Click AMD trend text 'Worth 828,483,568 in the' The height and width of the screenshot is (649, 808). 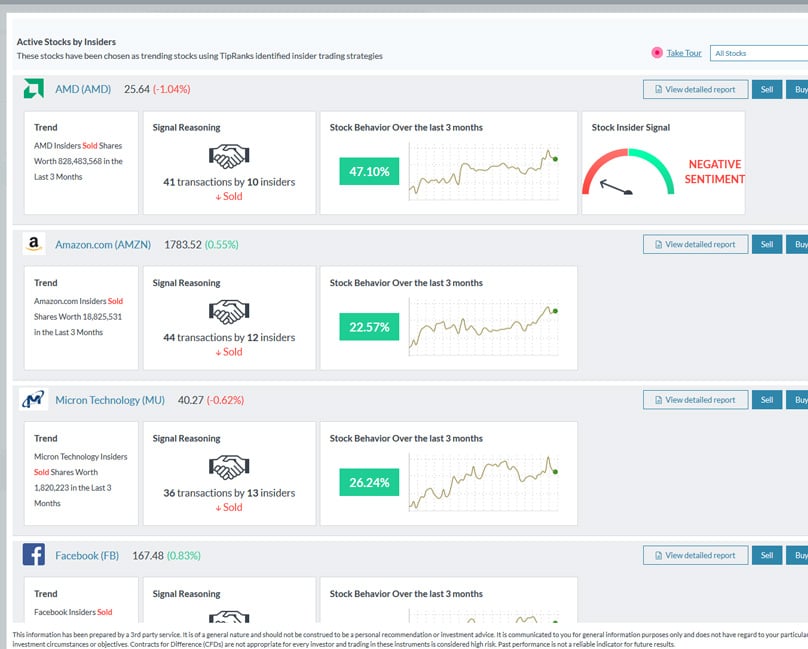click(x=78, y=161)
